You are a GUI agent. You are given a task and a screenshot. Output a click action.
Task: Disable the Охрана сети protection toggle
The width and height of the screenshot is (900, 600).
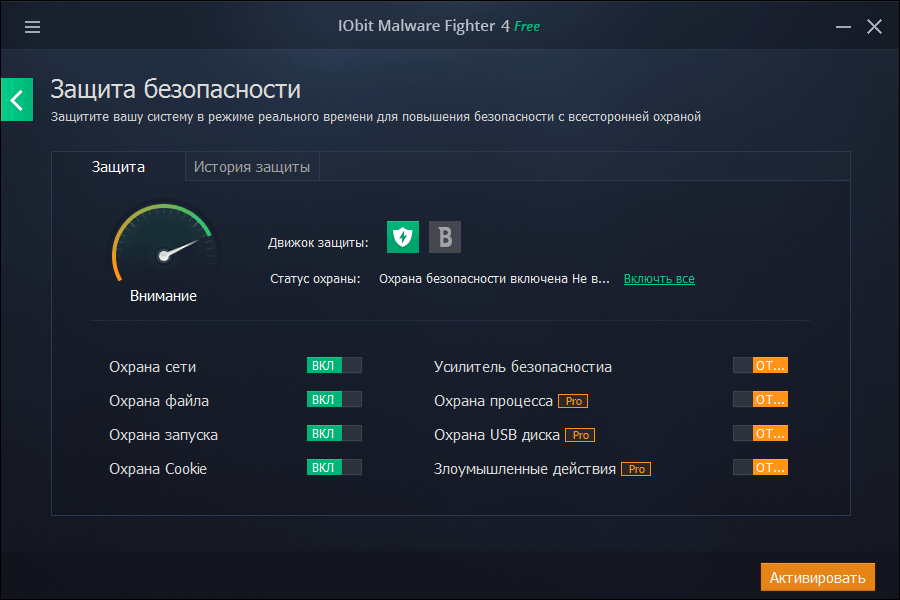coord(334,364)
